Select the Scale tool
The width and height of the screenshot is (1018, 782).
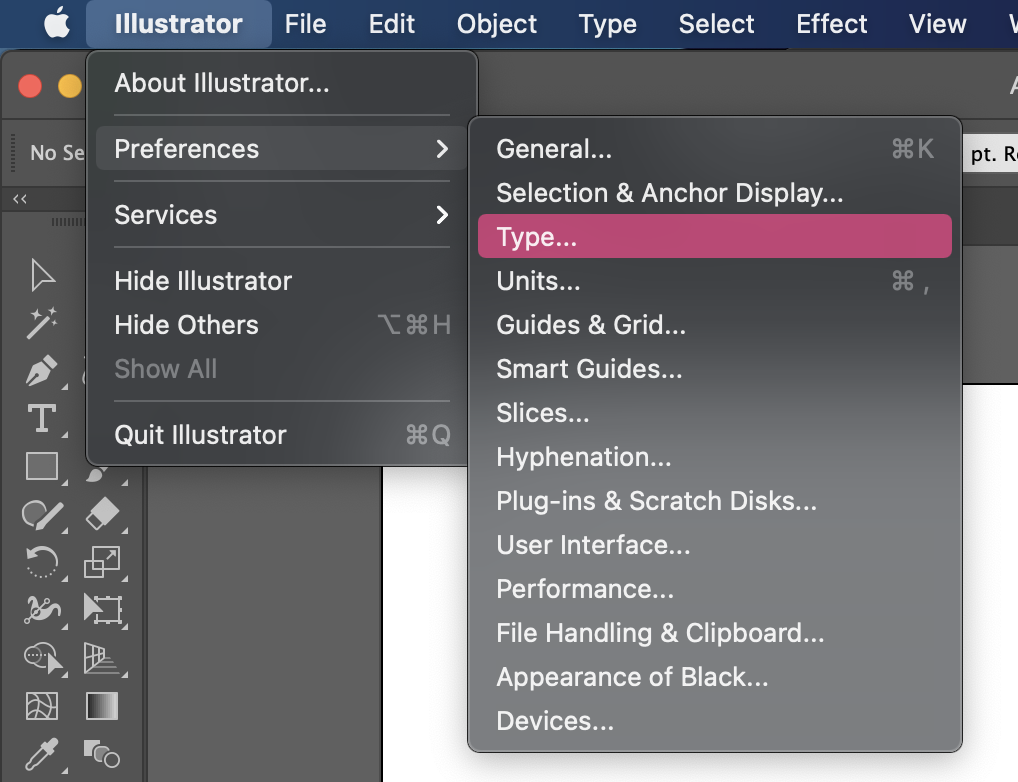pos(102,562)
